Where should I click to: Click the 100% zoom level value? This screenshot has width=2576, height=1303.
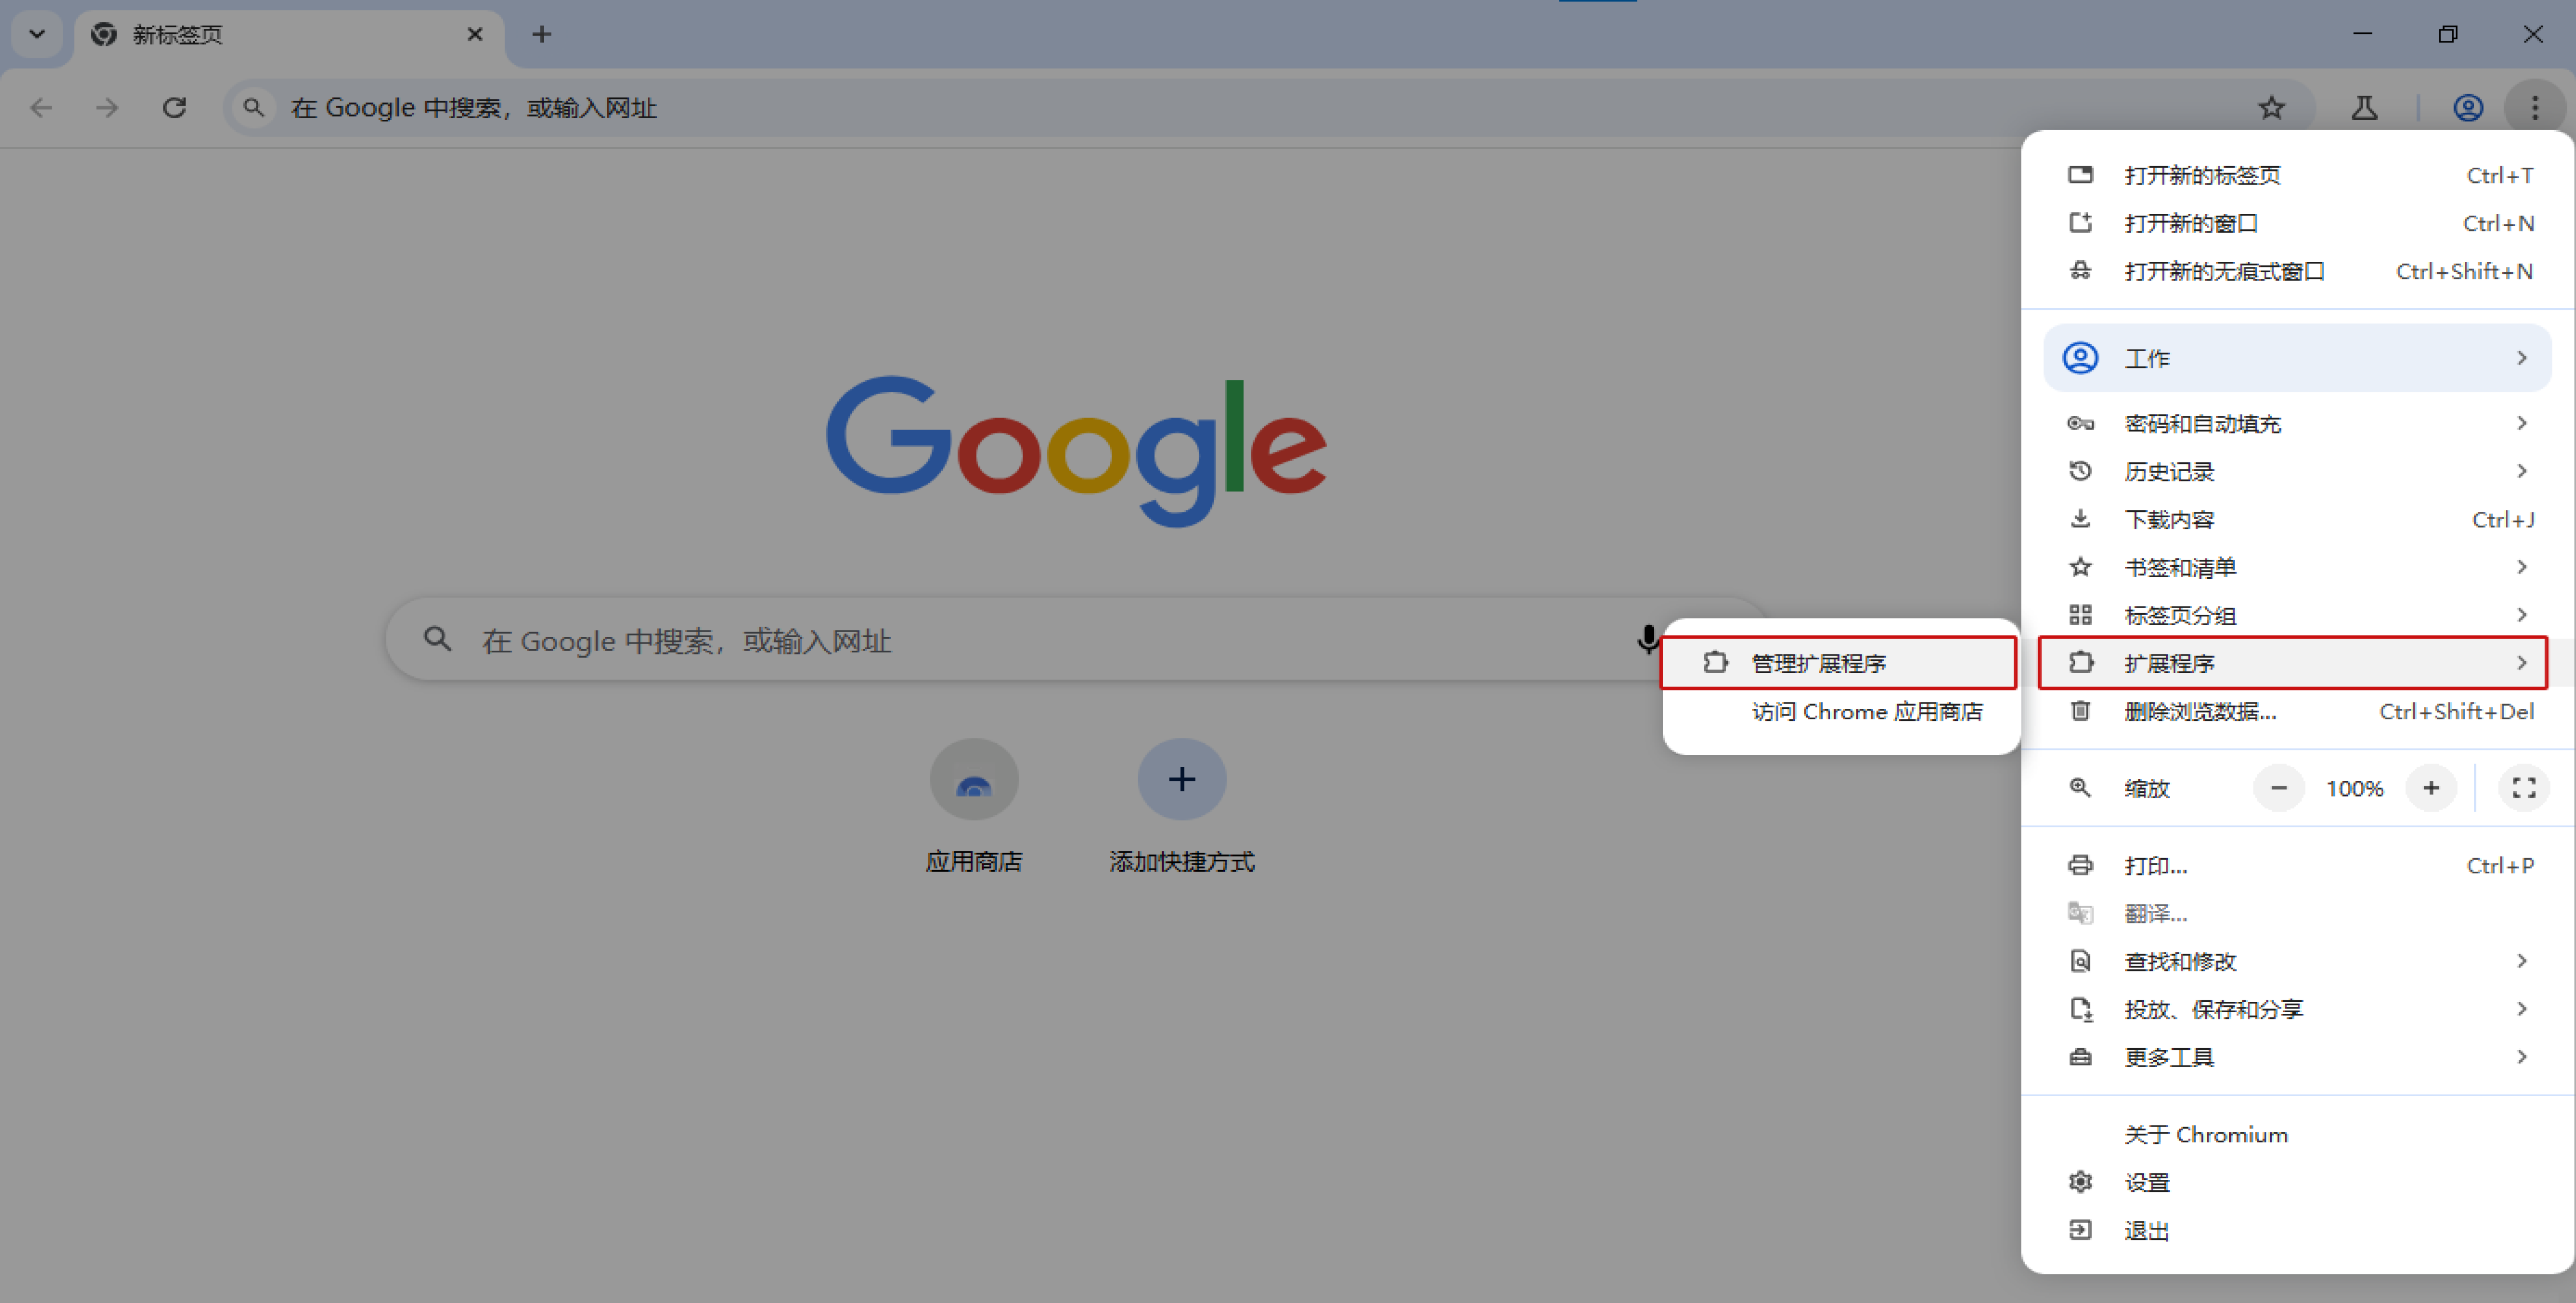(2354, 788)
